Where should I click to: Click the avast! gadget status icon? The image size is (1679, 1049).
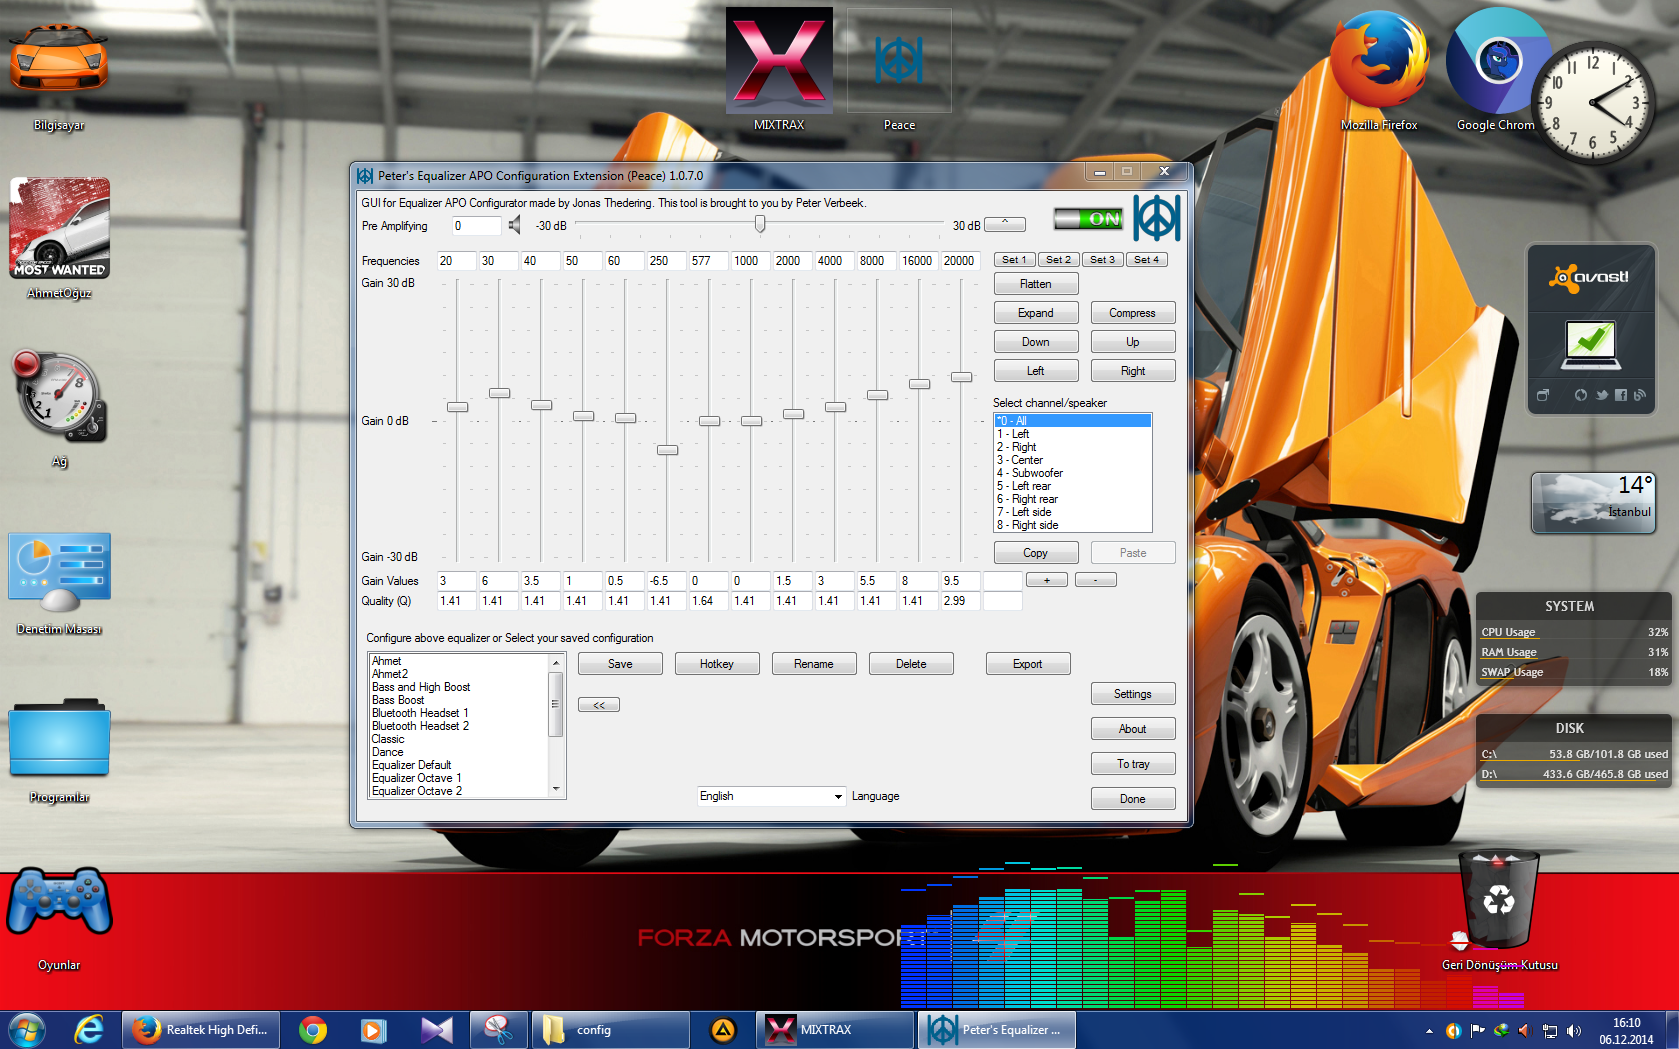point(1590,345)
